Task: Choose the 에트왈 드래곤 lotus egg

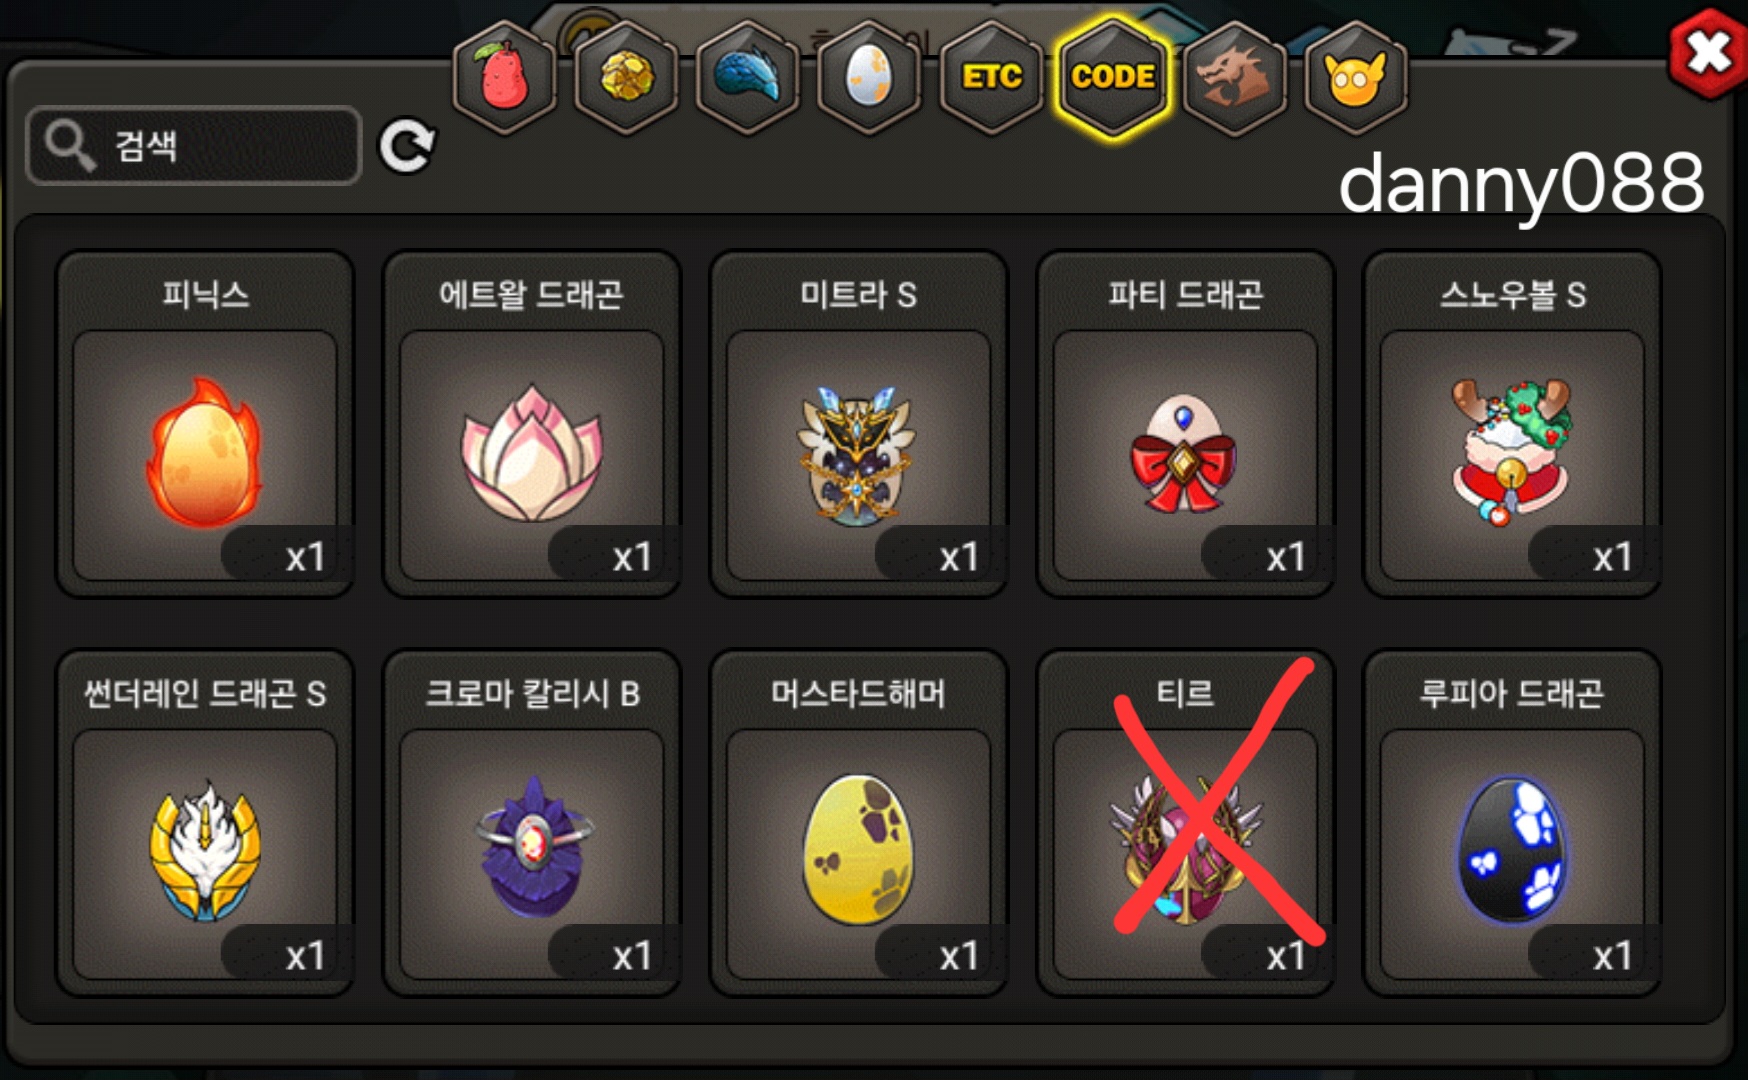Action: (x=532, y=424)
